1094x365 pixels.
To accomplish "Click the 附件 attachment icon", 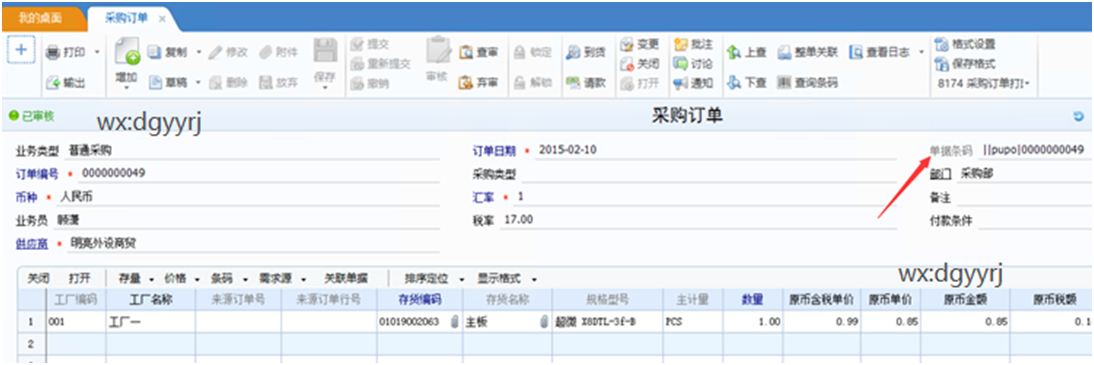I will 266,52.
